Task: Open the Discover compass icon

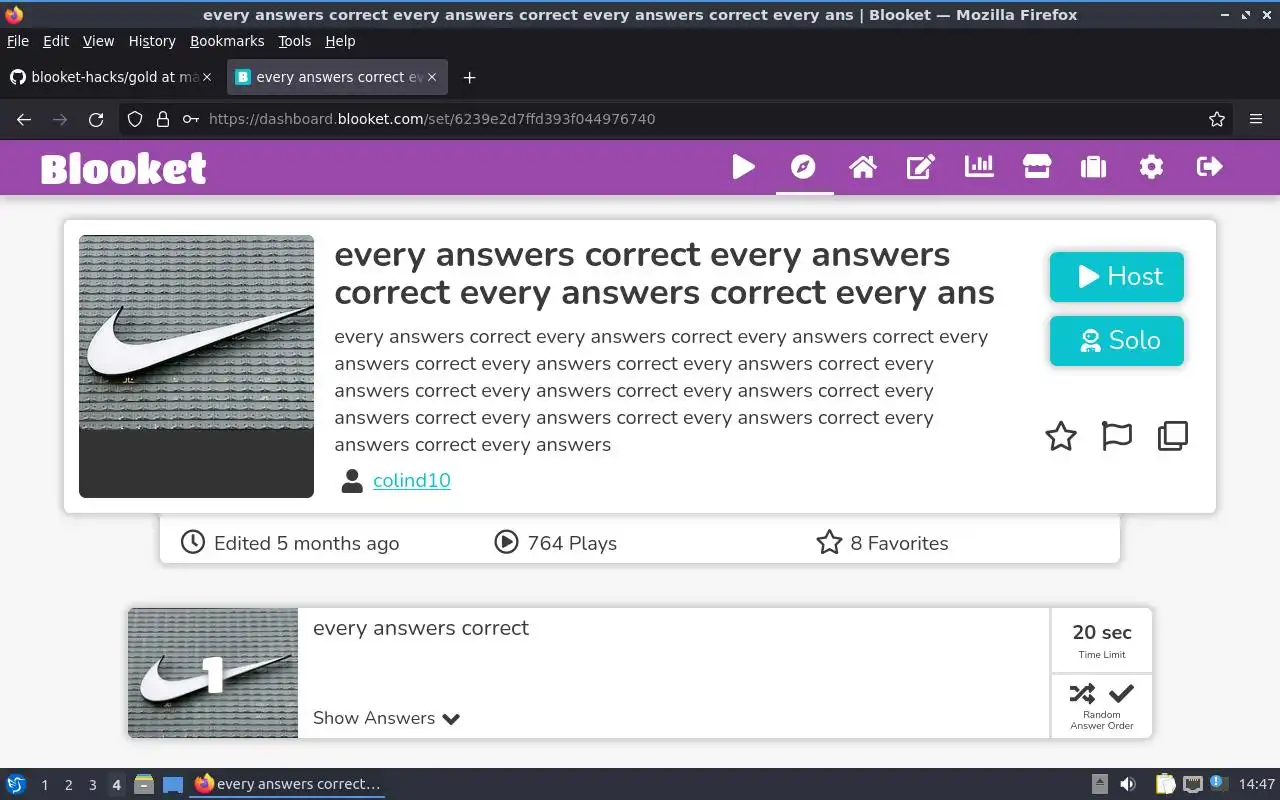Action: pyautogui.click(x=803, y=167)
